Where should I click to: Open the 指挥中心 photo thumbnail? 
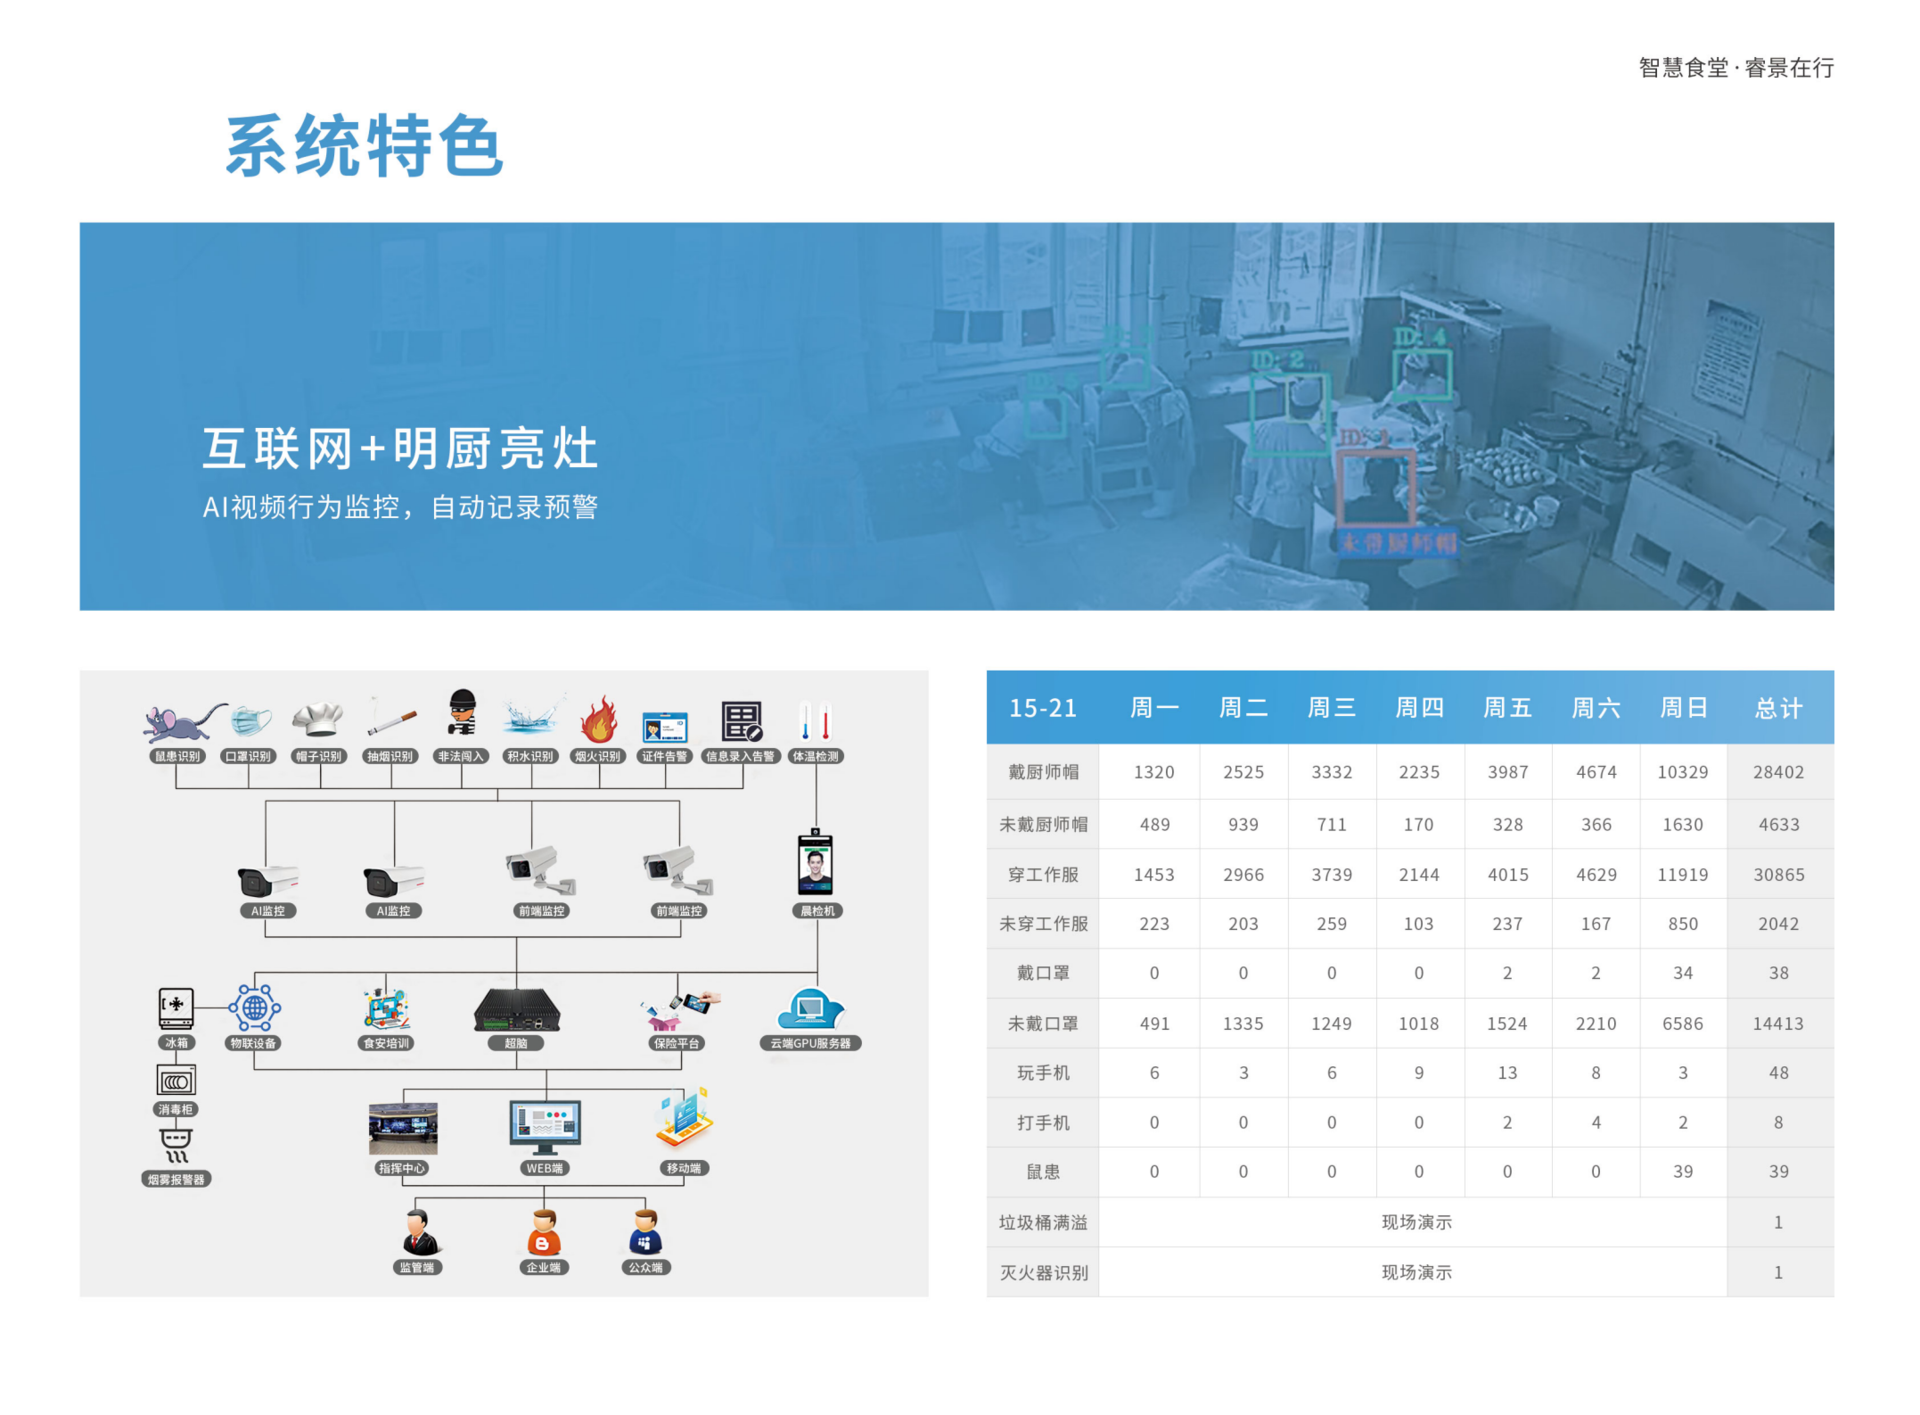click(x=403, y=1129)
